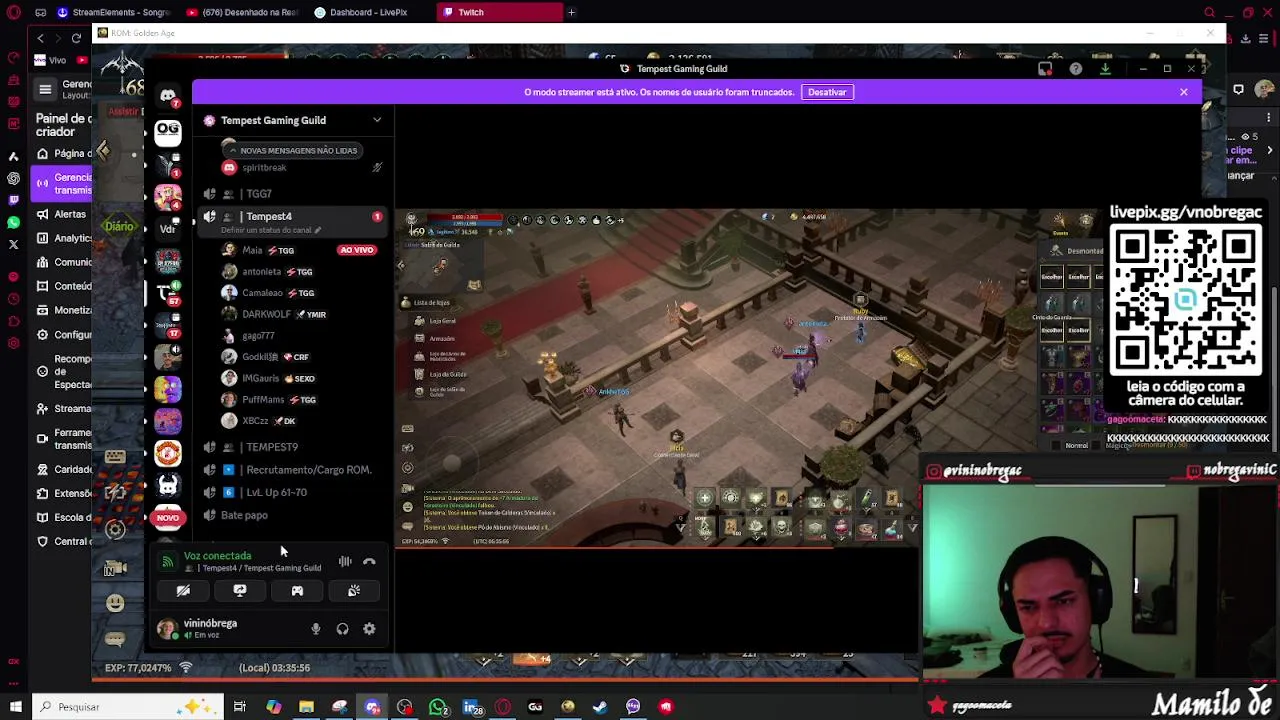Screen dimensions: 1280x720
Task: Open Discord from the taskbar
Action: 372,707
